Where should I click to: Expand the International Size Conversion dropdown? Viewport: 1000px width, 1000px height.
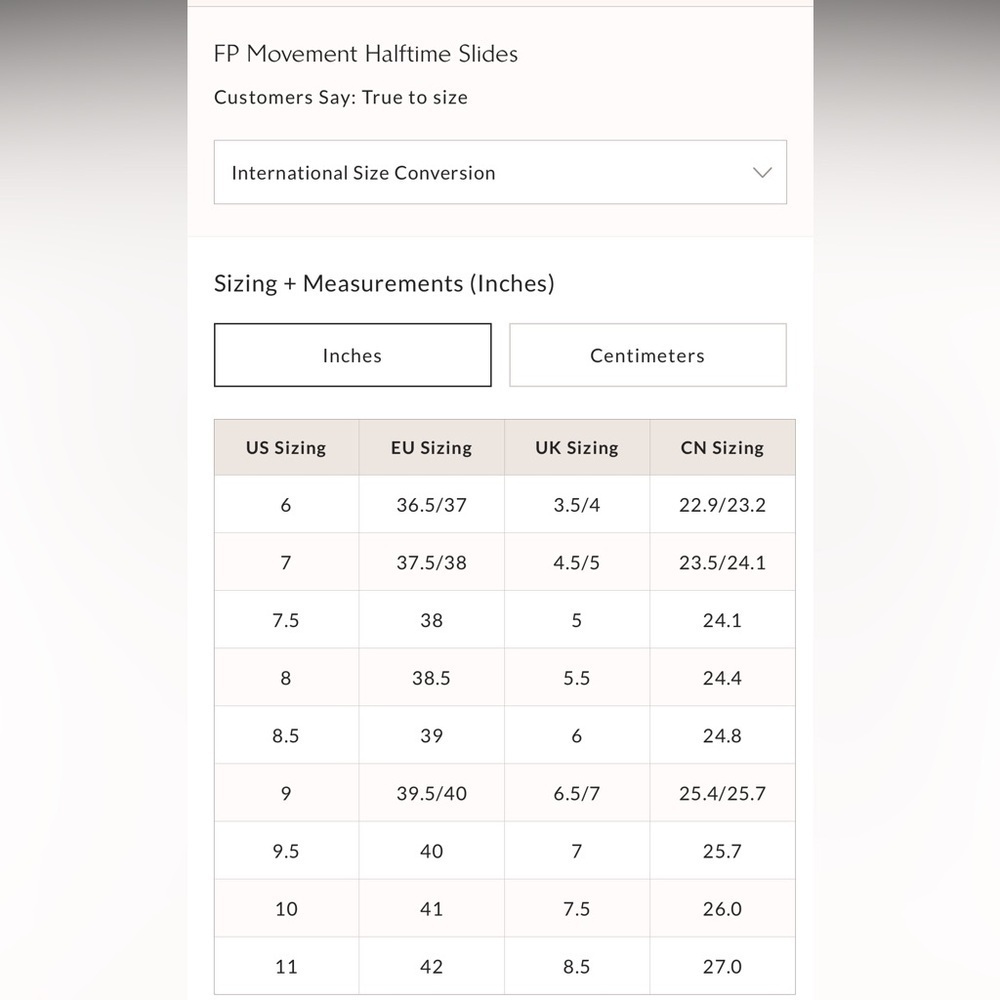click(499, 172)
